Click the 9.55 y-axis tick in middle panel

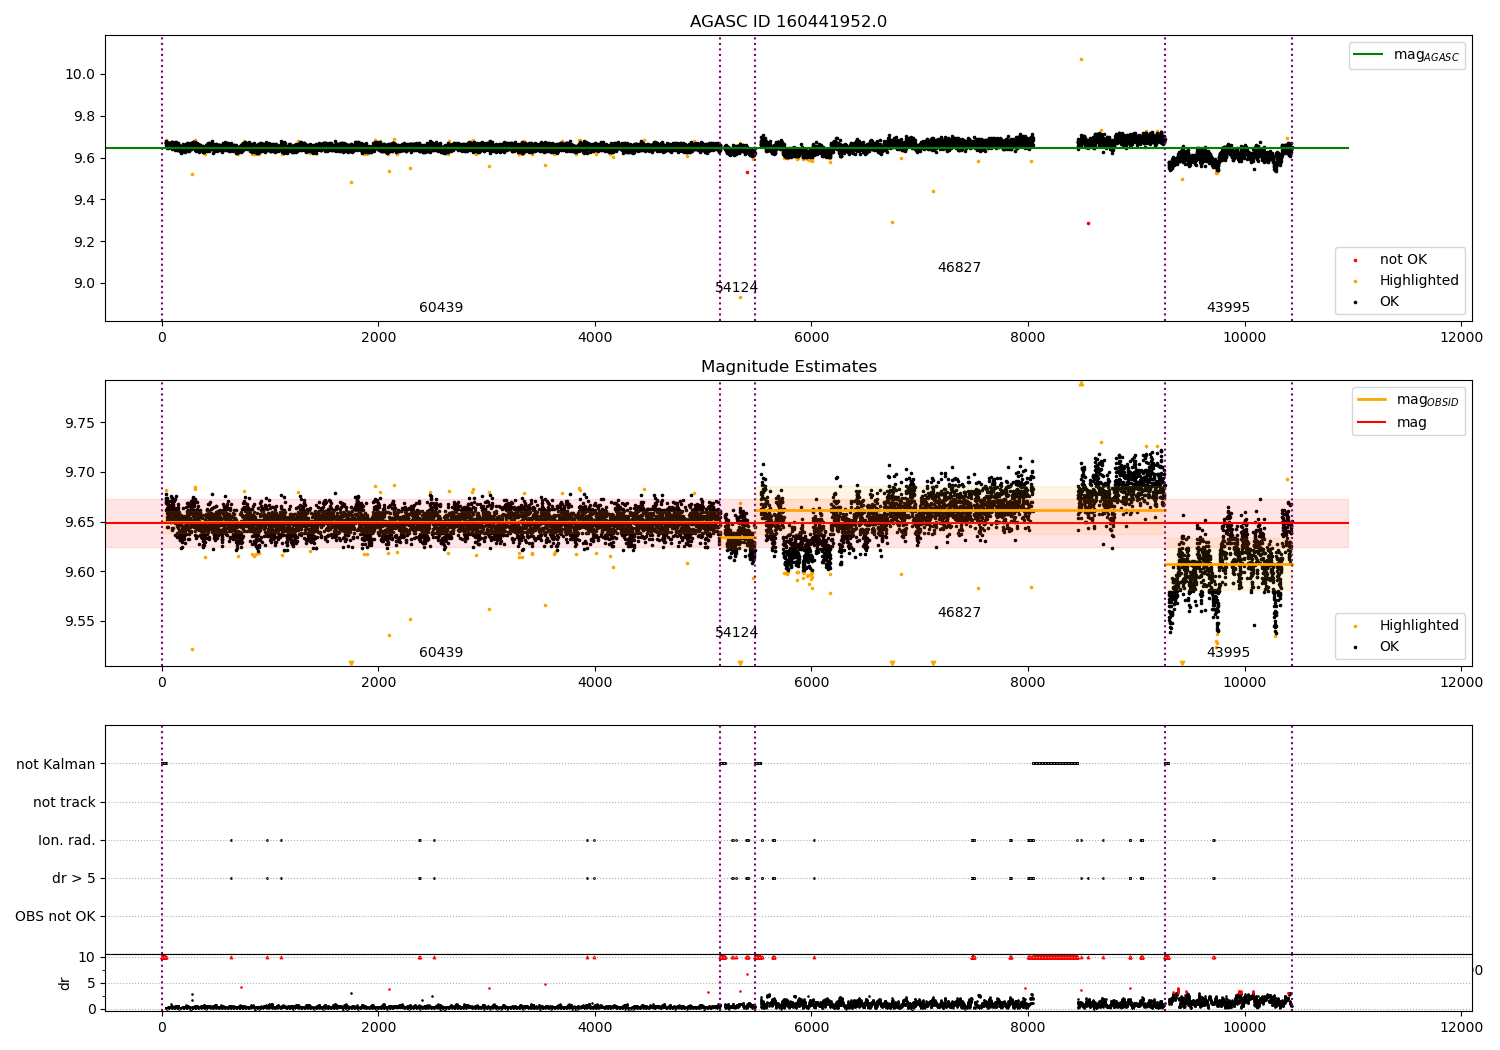coord(79,621)
